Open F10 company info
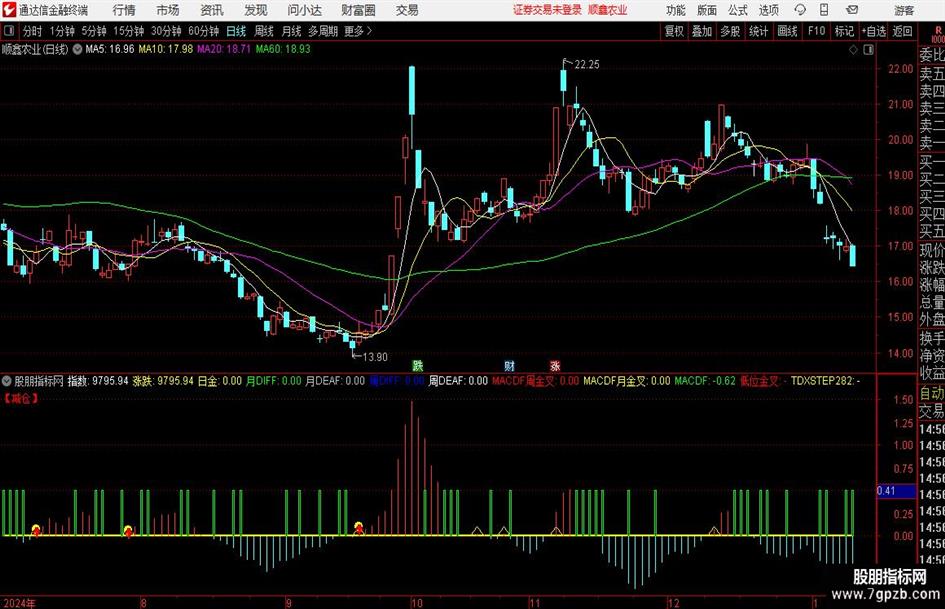This screenshot has height=609, width=945. click(x=817, y=31)
